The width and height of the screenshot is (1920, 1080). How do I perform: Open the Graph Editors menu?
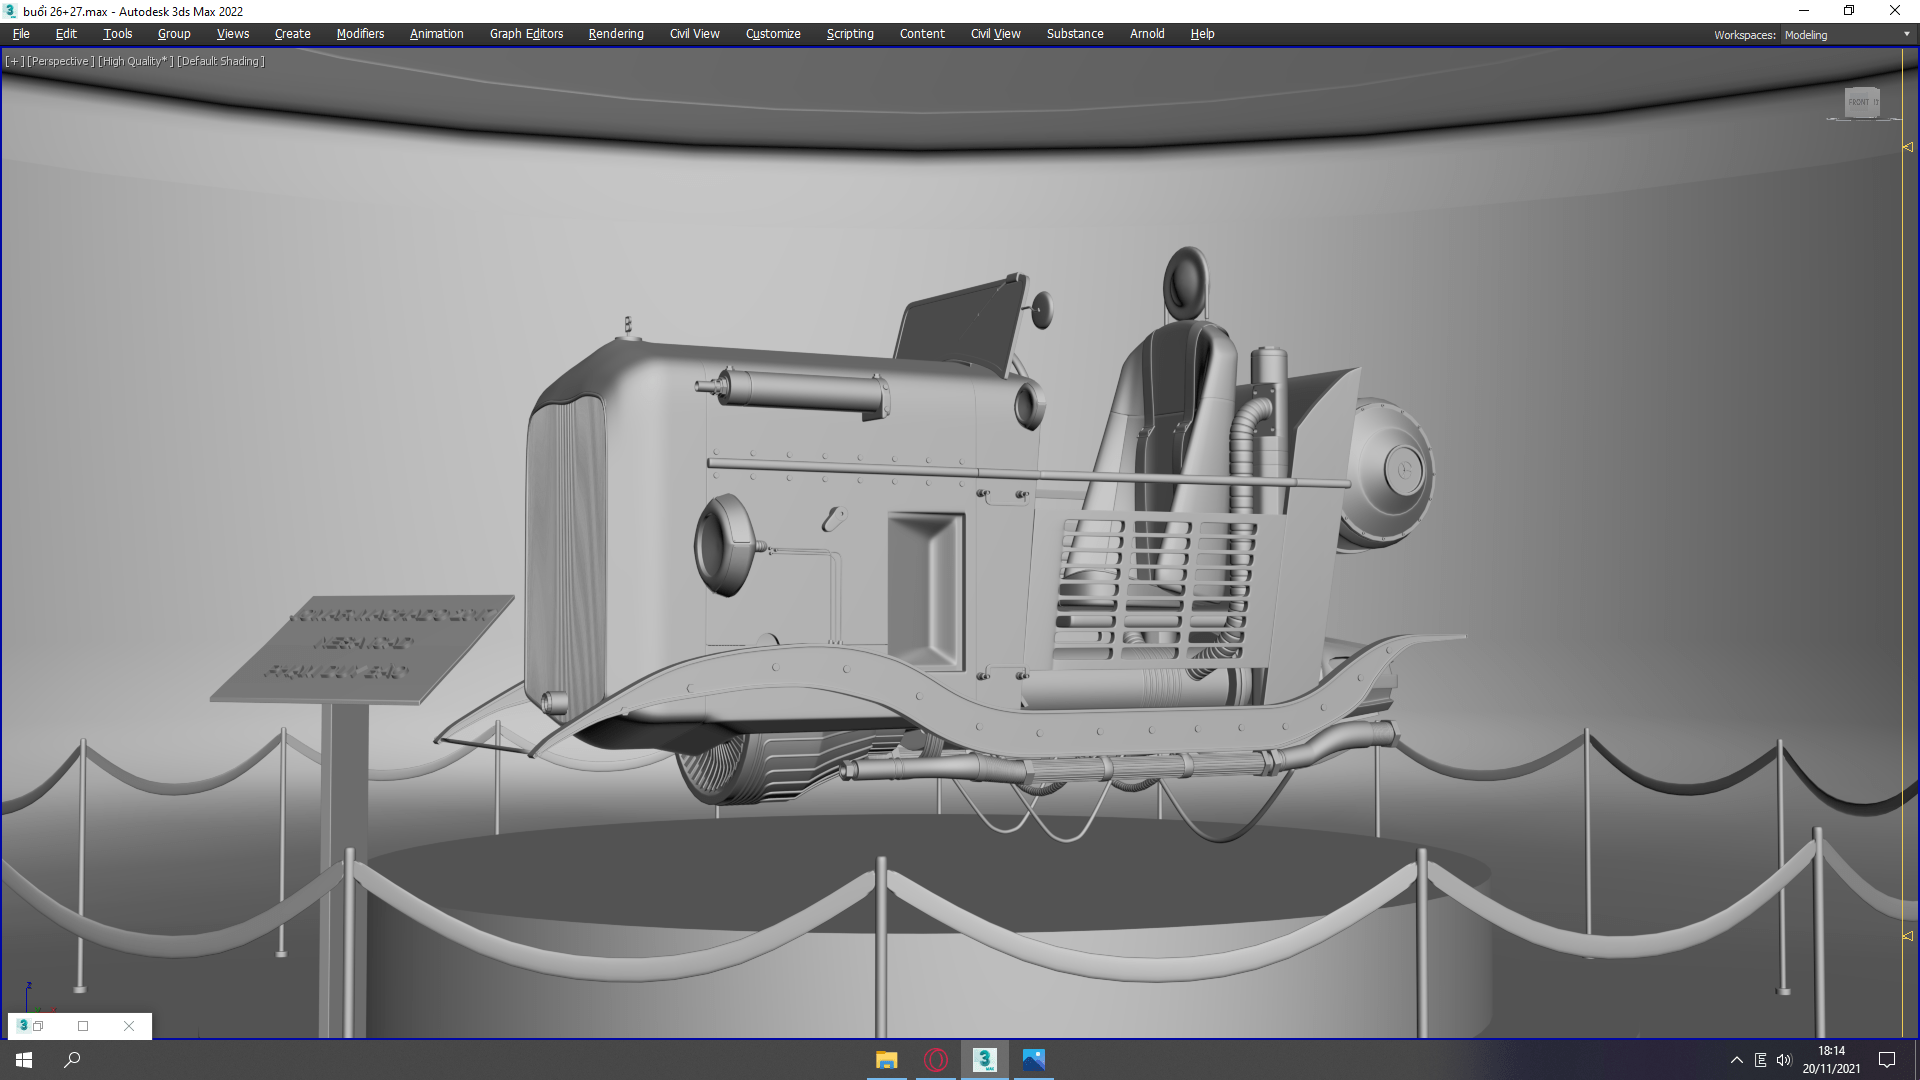tap(526, 34)
